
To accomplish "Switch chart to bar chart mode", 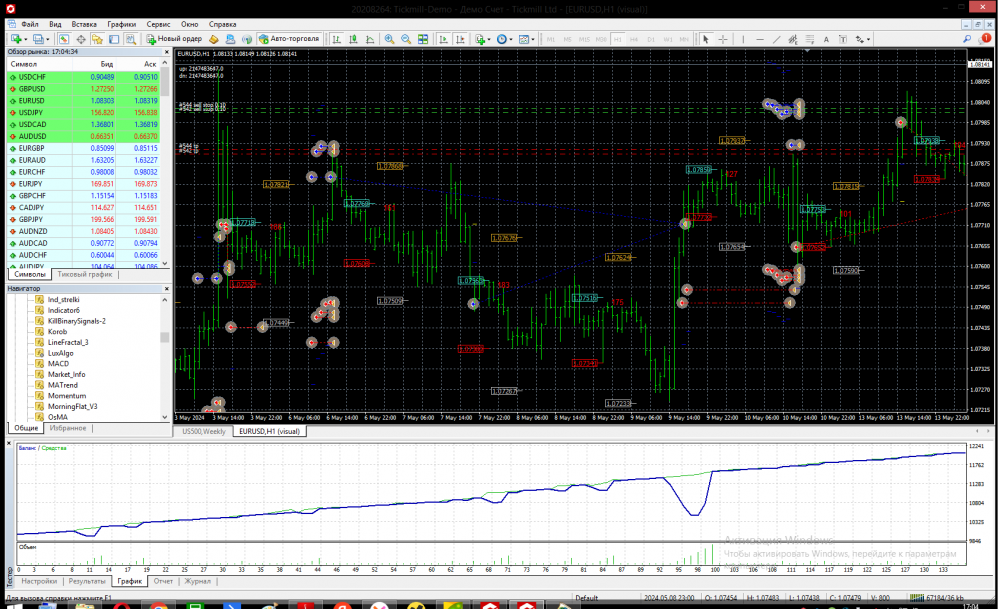I will point(336,39).
